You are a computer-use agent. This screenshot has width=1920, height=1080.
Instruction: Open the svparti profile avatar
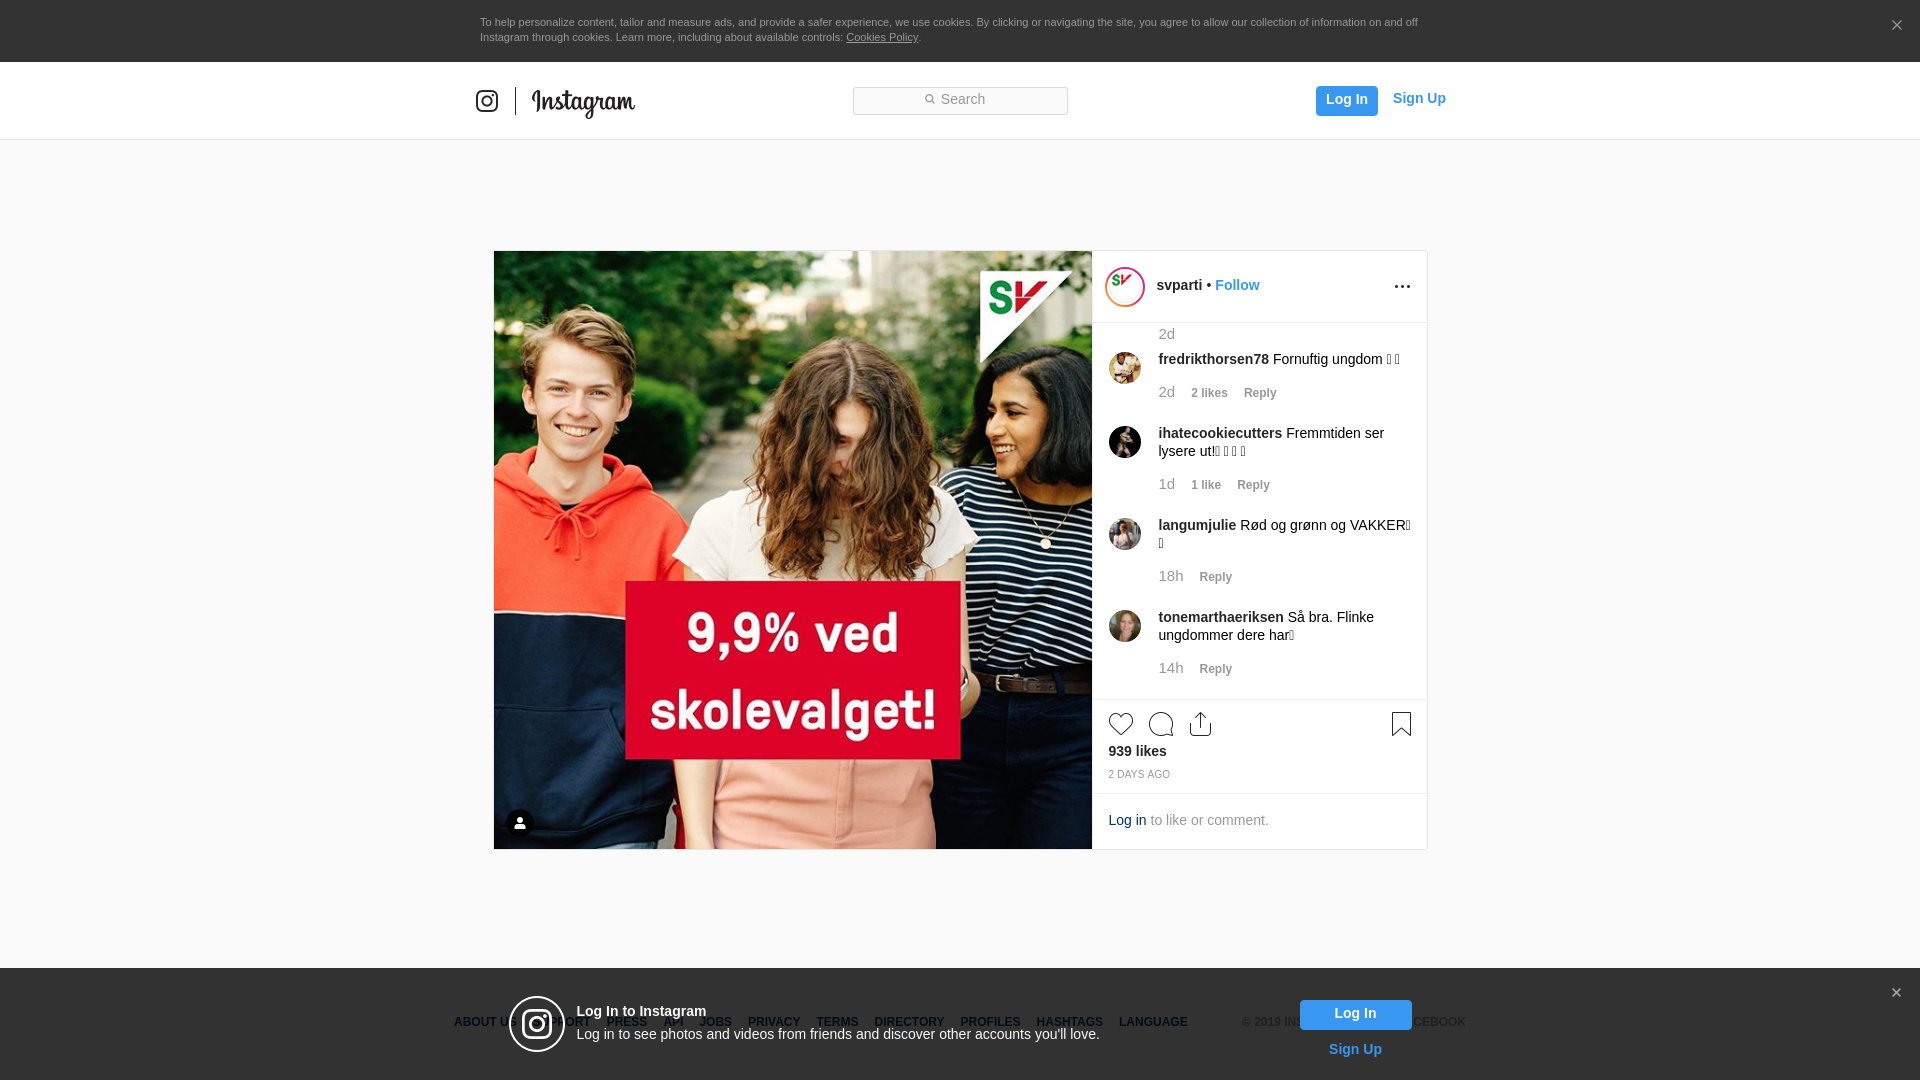pos(1125,287)
